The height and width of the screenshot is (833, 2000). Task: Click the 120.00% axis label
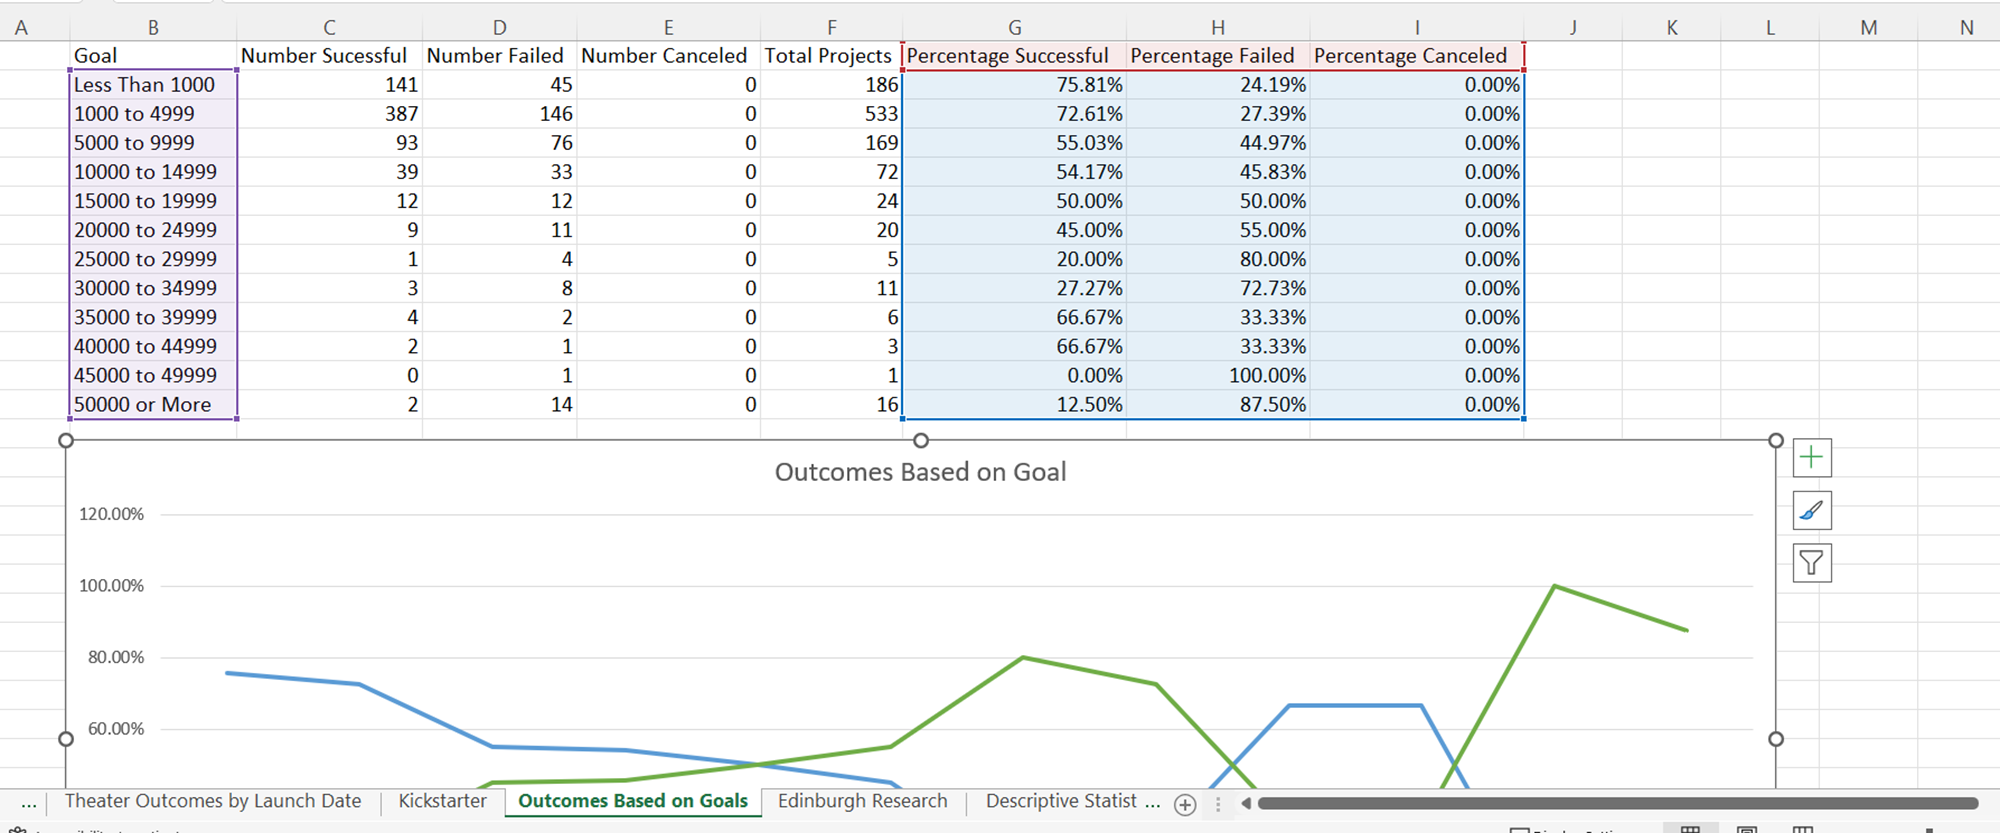pyautogui.click(x=111, y=514)
